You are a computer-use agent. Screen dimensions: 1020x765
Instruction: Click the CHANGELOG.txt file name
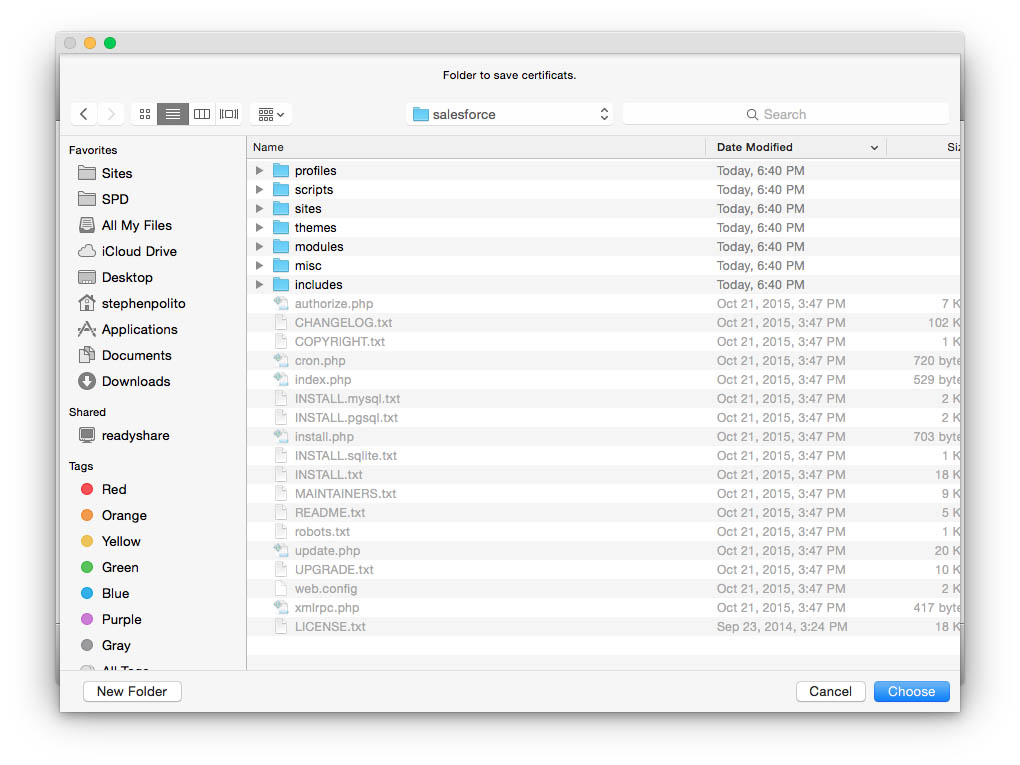coord(343,323)
